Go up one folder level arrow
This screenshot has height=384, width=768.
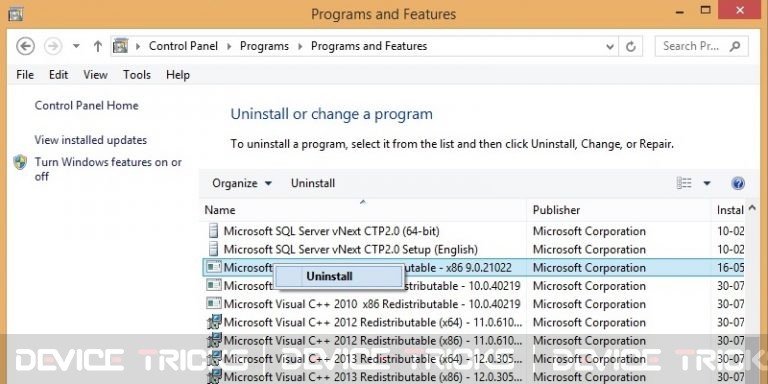point(98,46)
